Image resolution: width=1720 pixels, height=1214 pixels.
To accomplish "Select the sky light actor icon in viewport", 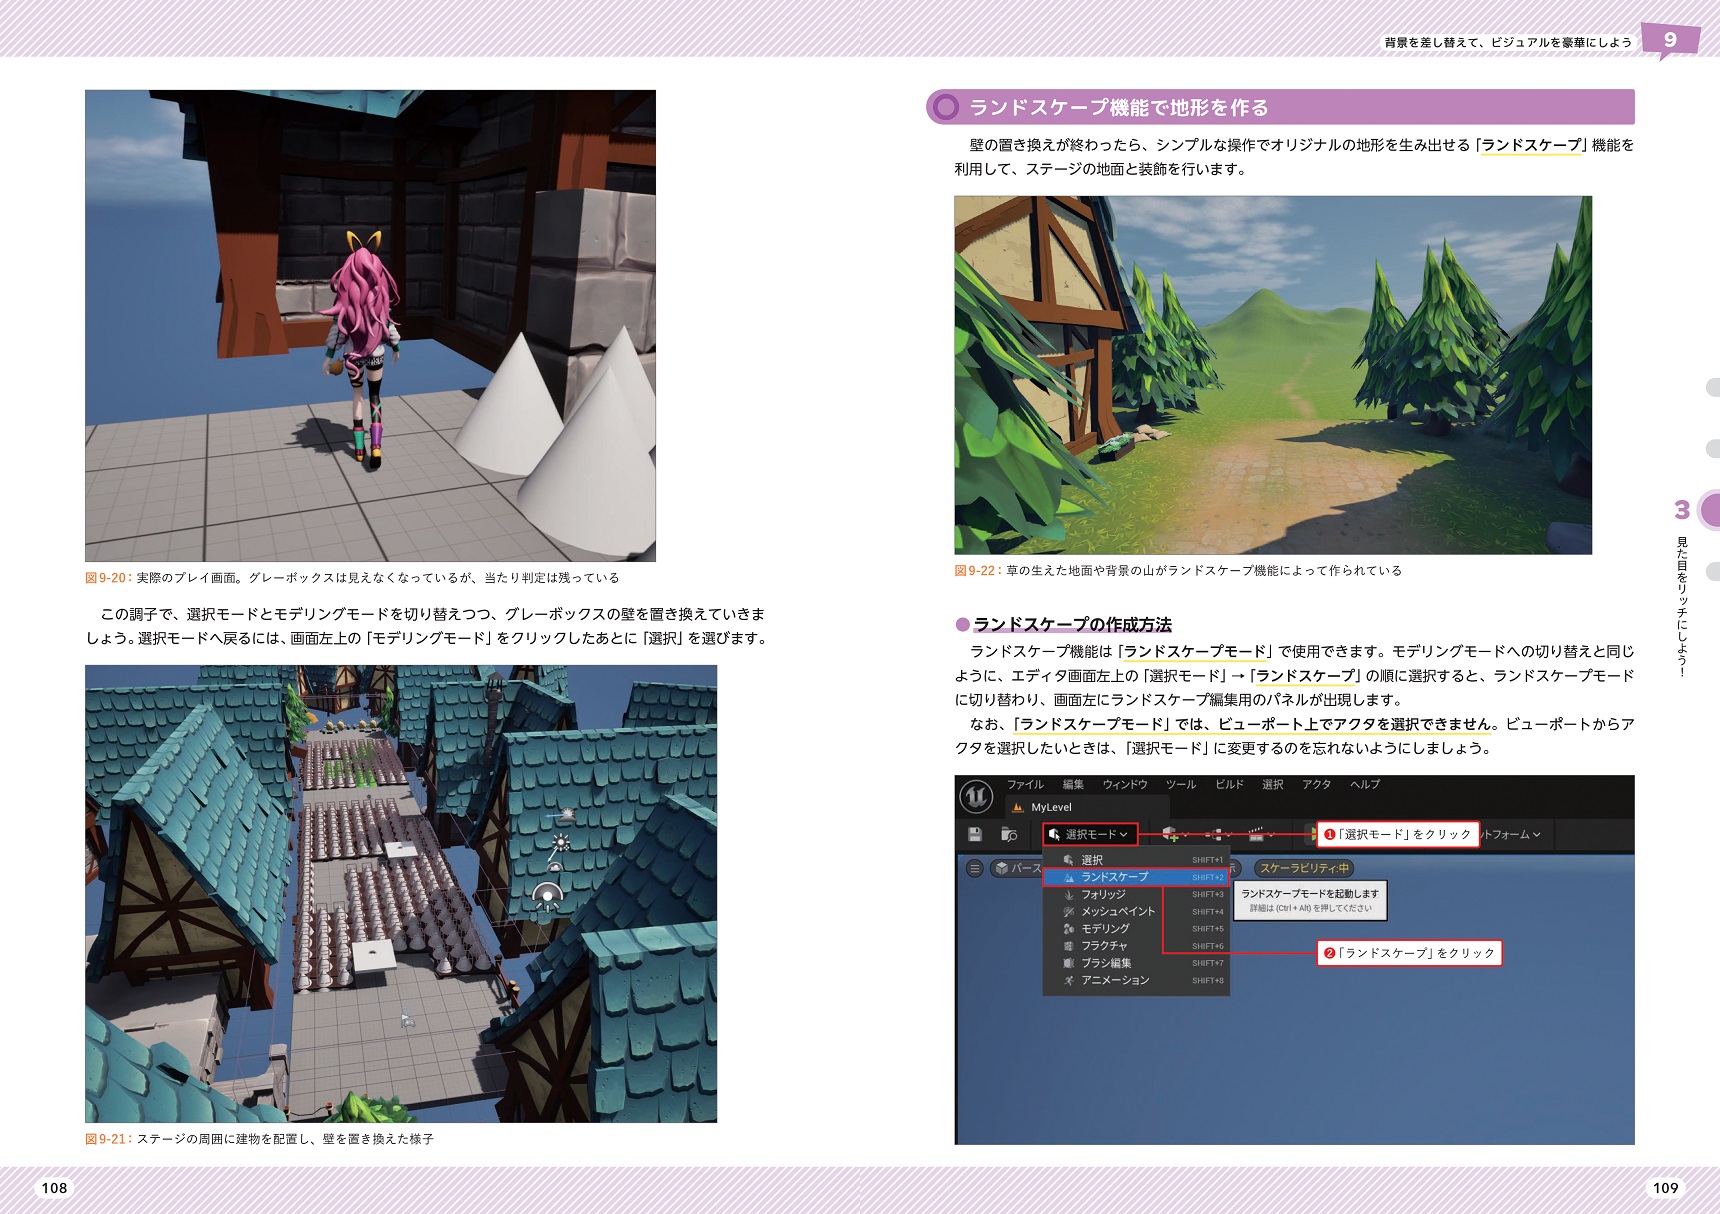I will [x=547, y=895].
